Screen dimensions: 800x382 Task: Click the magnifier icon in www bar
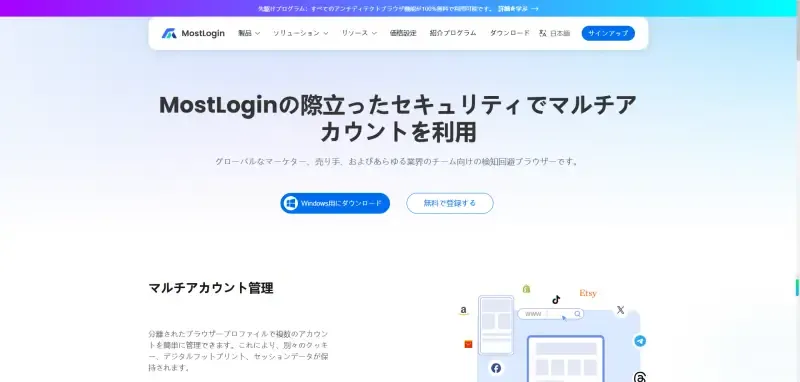click(x=578, y=314)
